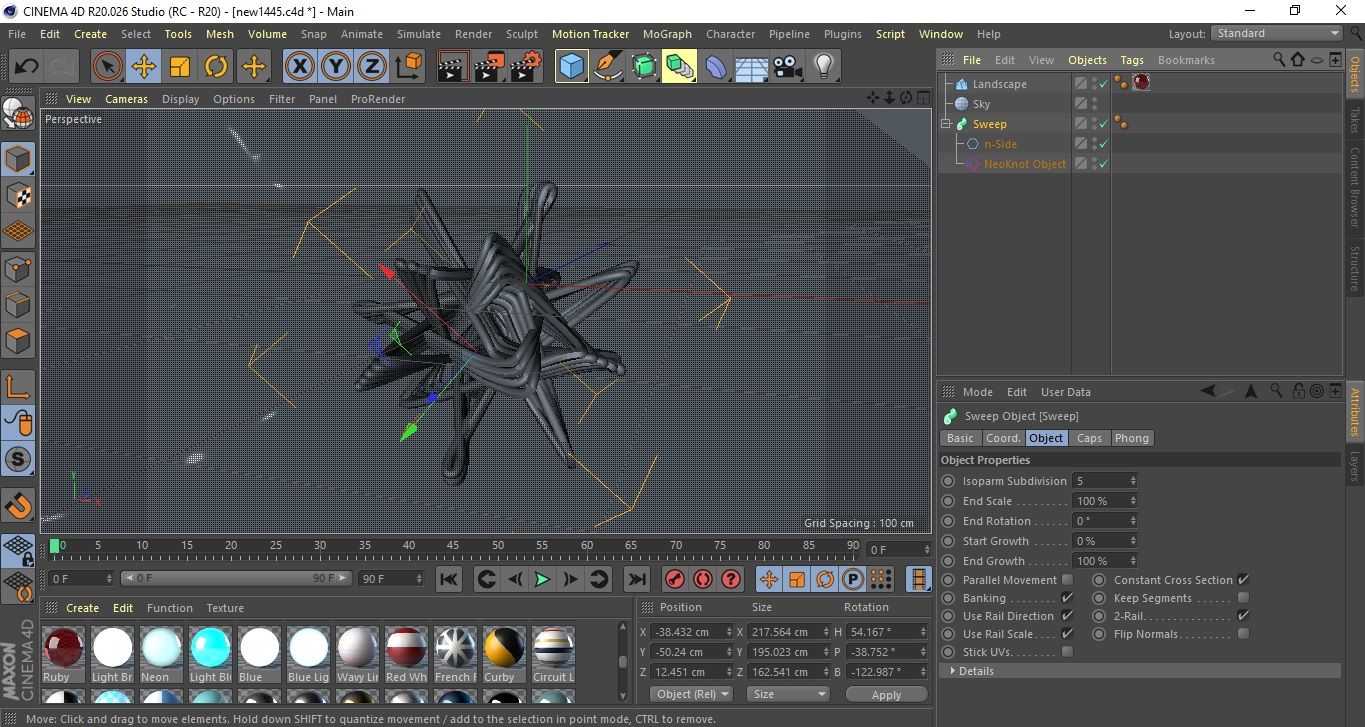Enable the Flip Normals checkbox

click(x=1243, y=634)
